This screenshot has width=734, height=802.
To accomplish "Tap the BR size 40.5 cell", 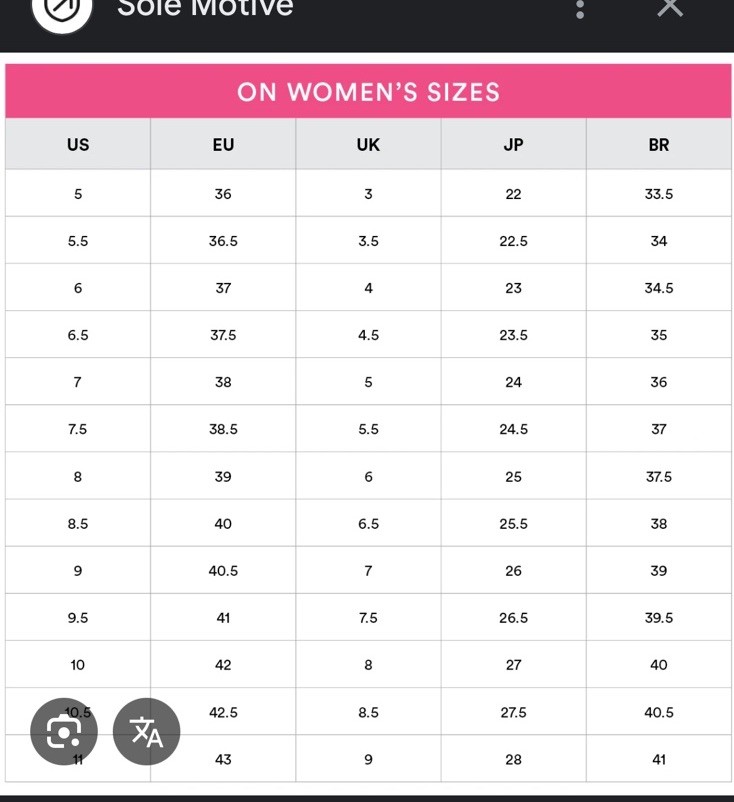I will click(659, 712).
